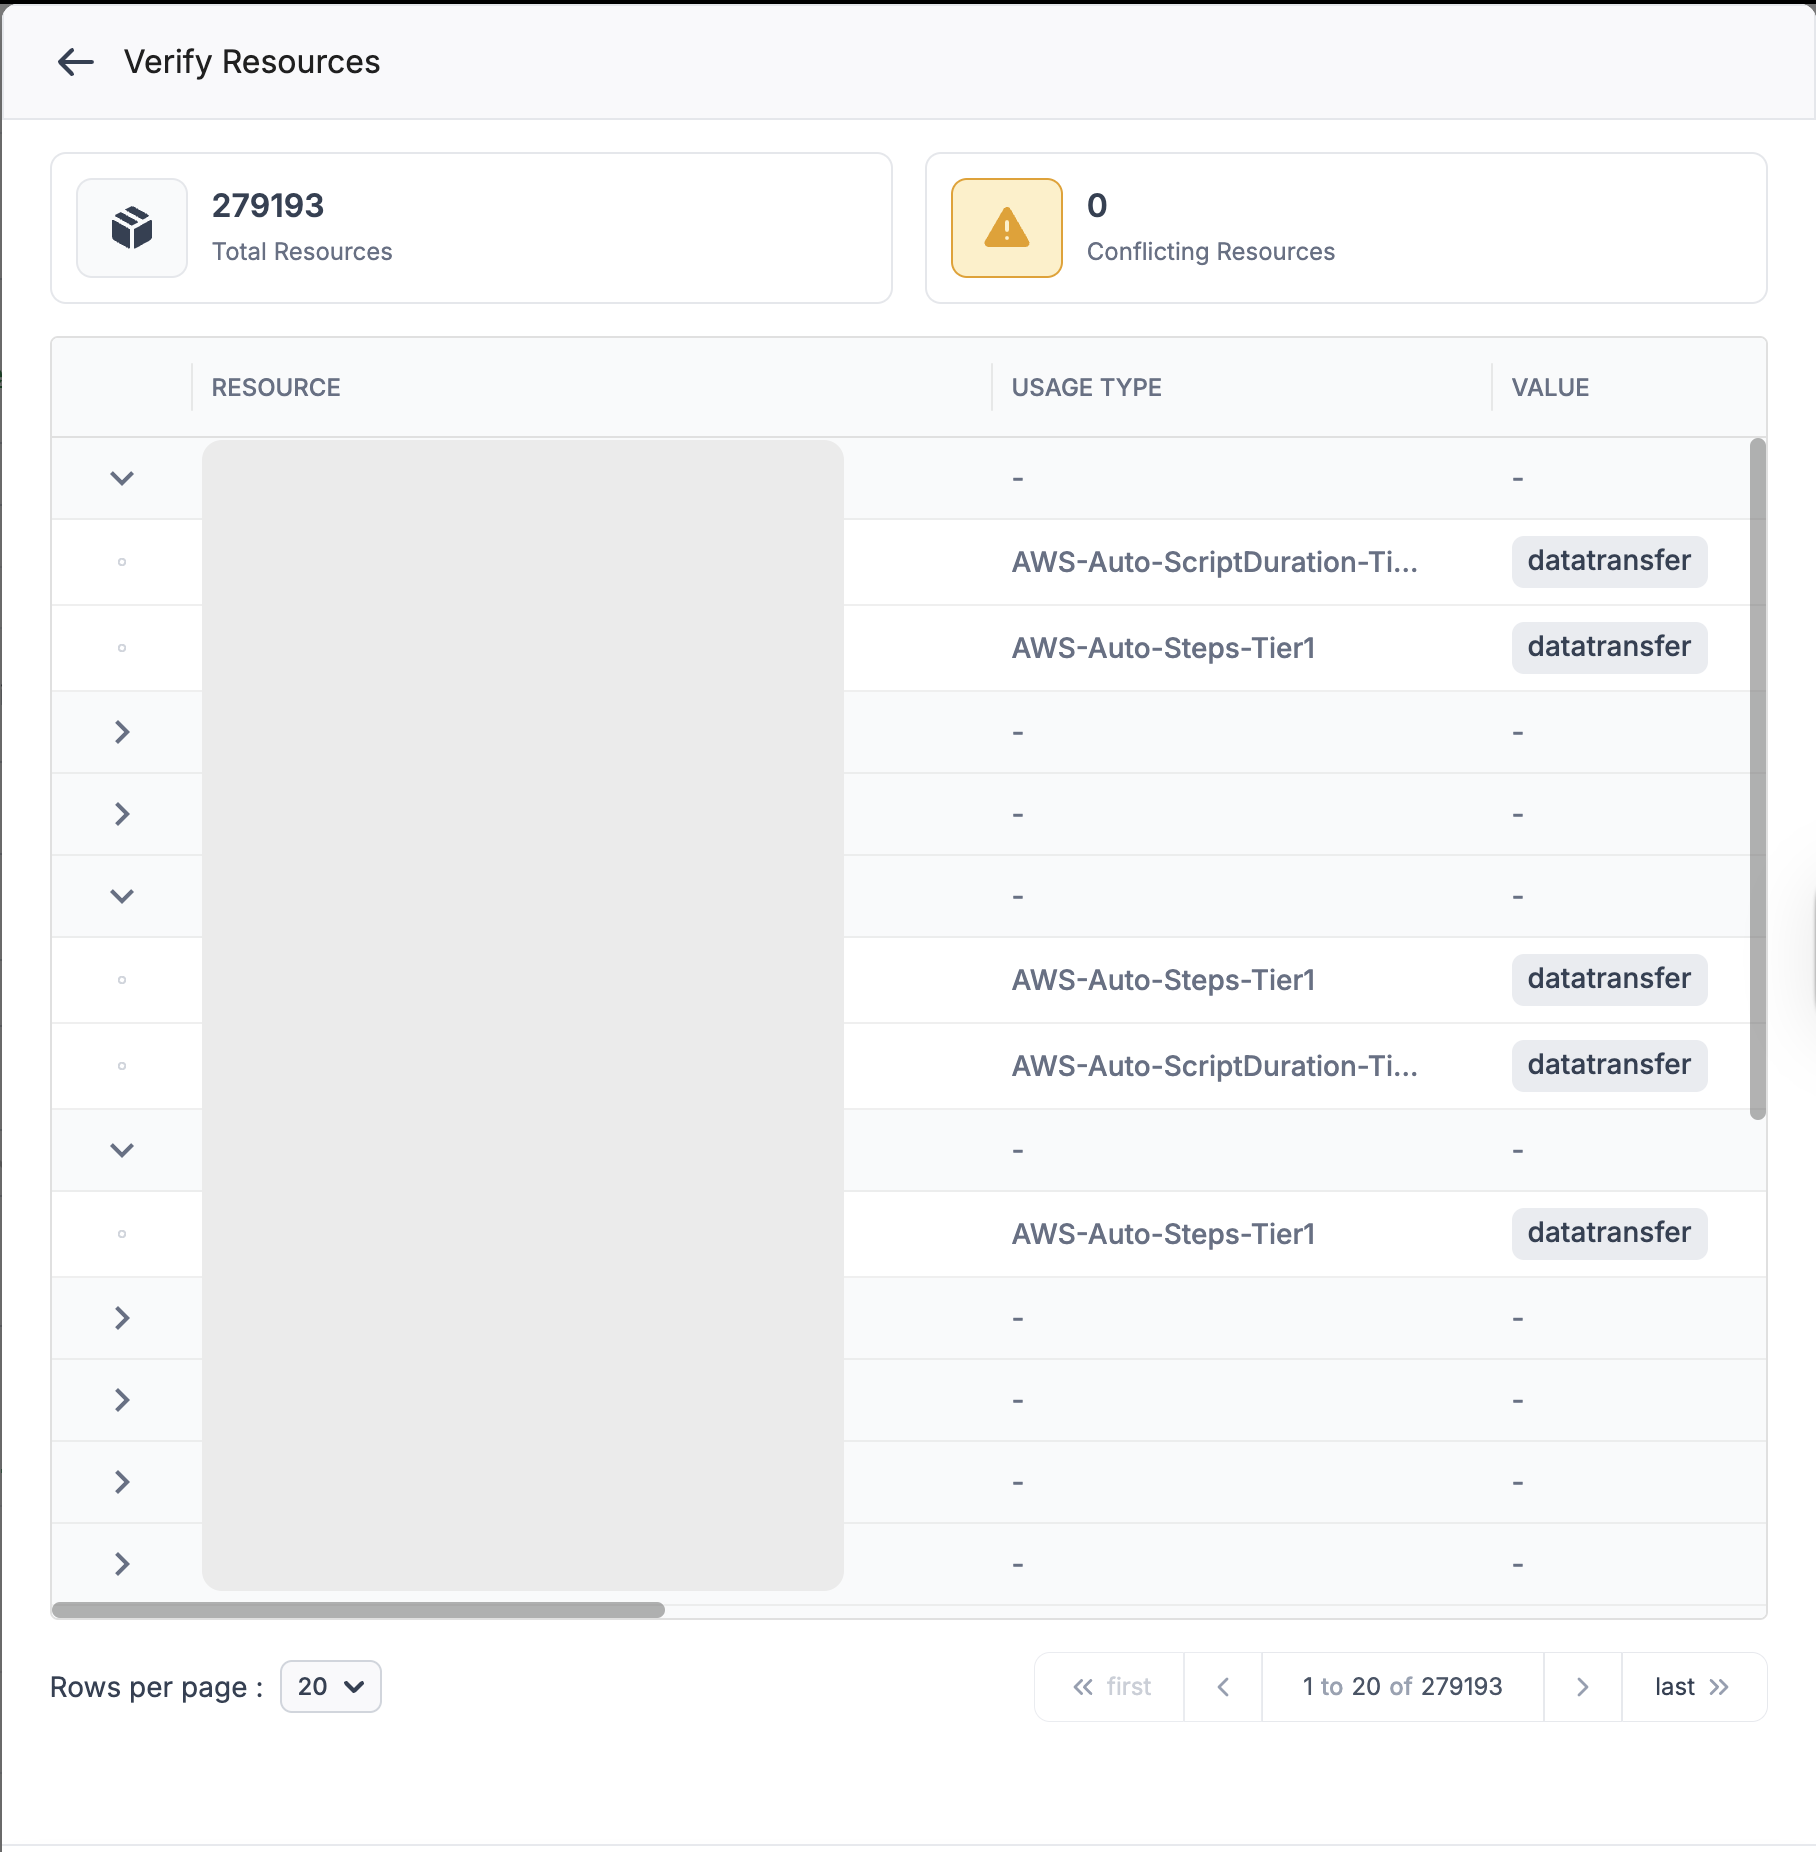Click the table's horizontal scrollbar thumb
The height and width of the screenshot is (1852, 1816).
click(358, 1610)
